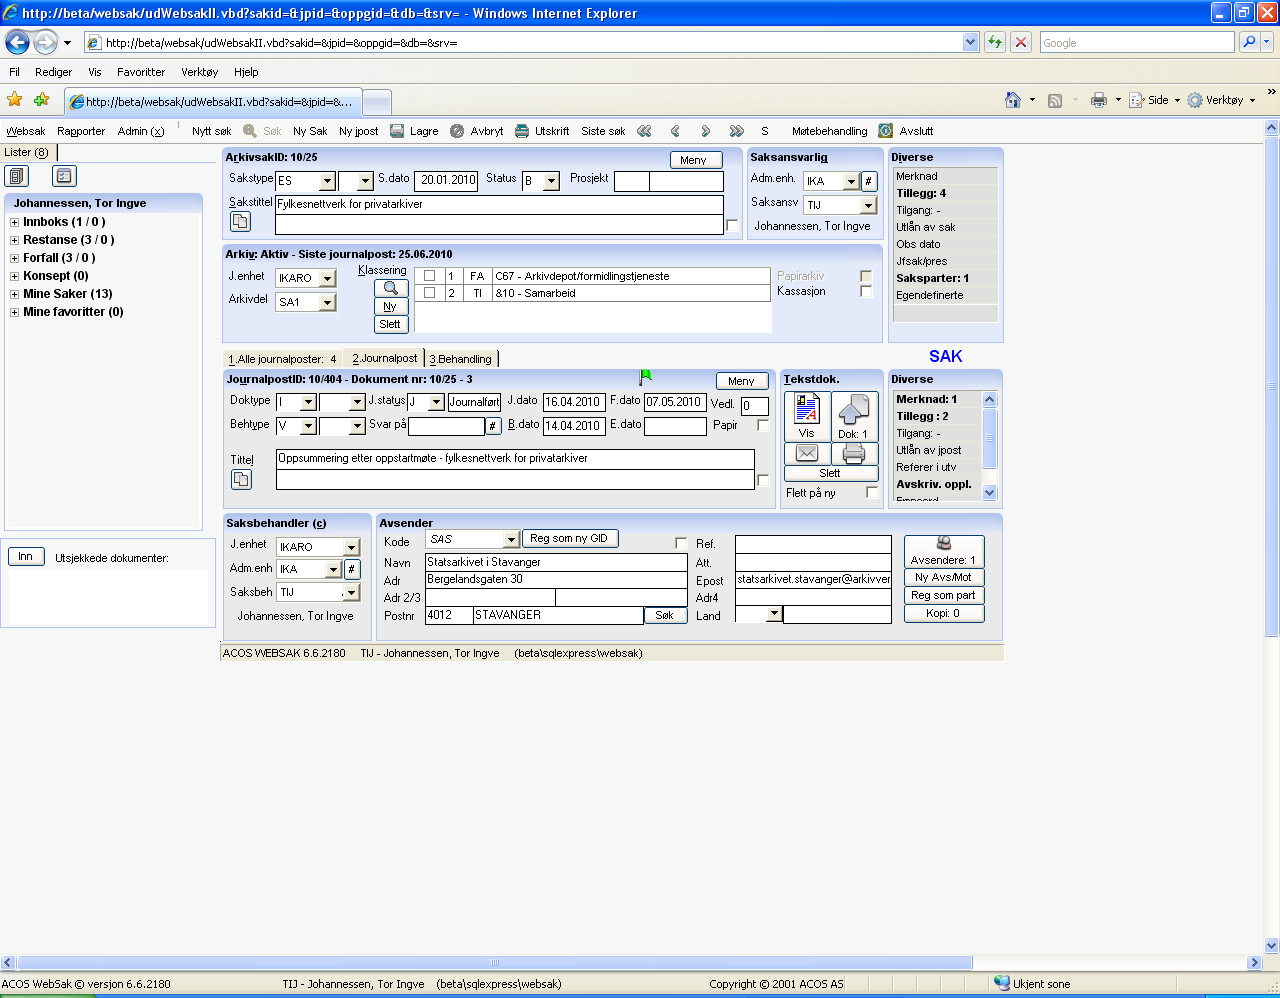The width and height of the screenshot is (1280, 998).
Task: Click the Slett button in Tekstdok
Action: (831, 473)
